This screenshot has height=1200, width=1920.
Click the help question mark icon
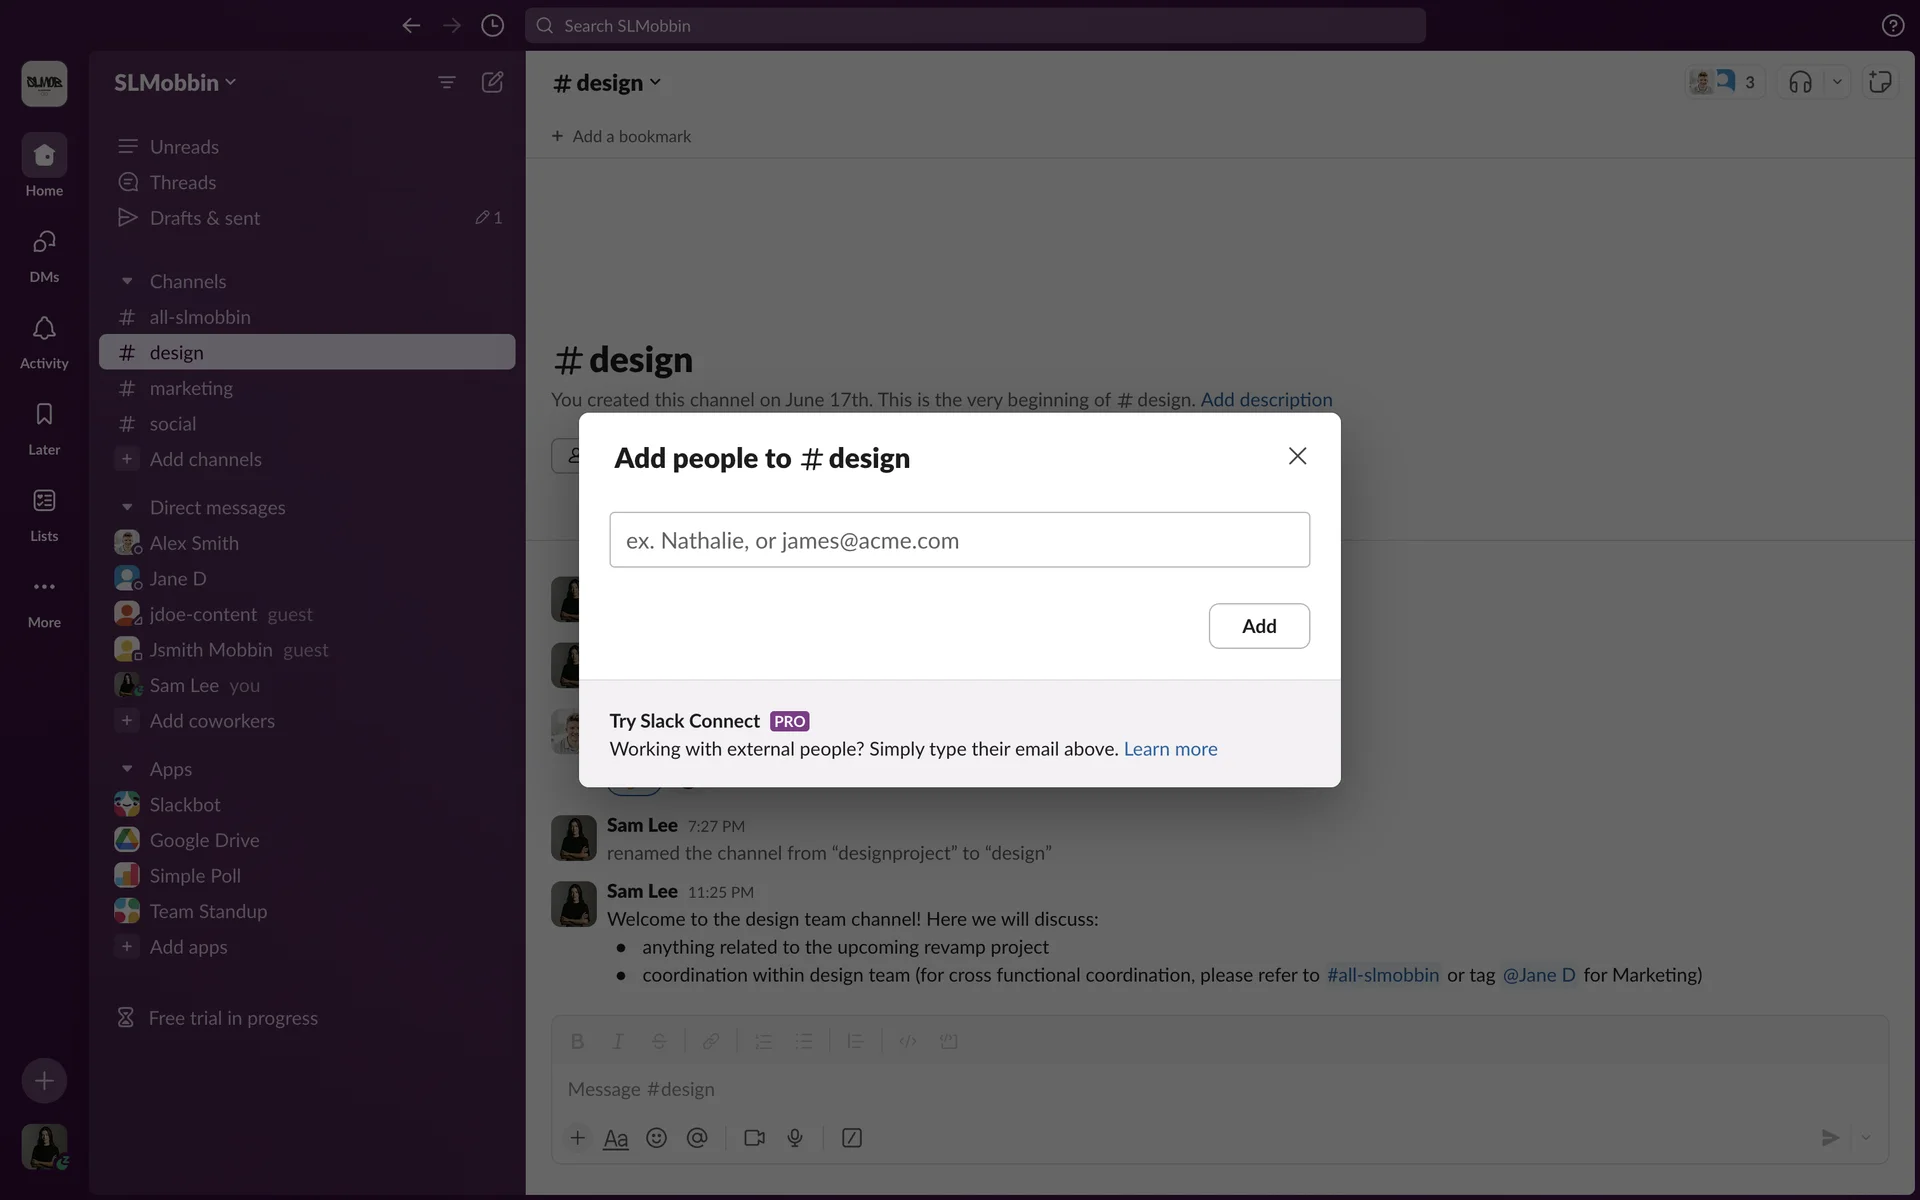click(1892, 25)
